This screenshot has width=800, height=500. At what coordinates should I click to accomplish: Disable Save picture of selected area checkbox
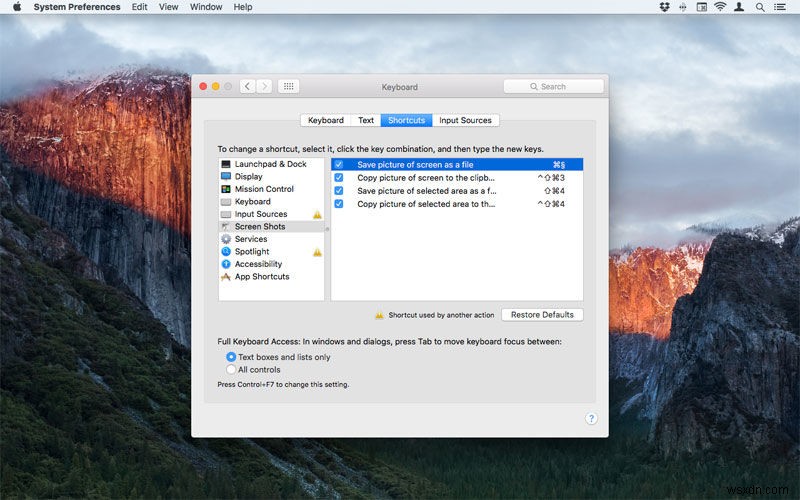tap(339, 190)
